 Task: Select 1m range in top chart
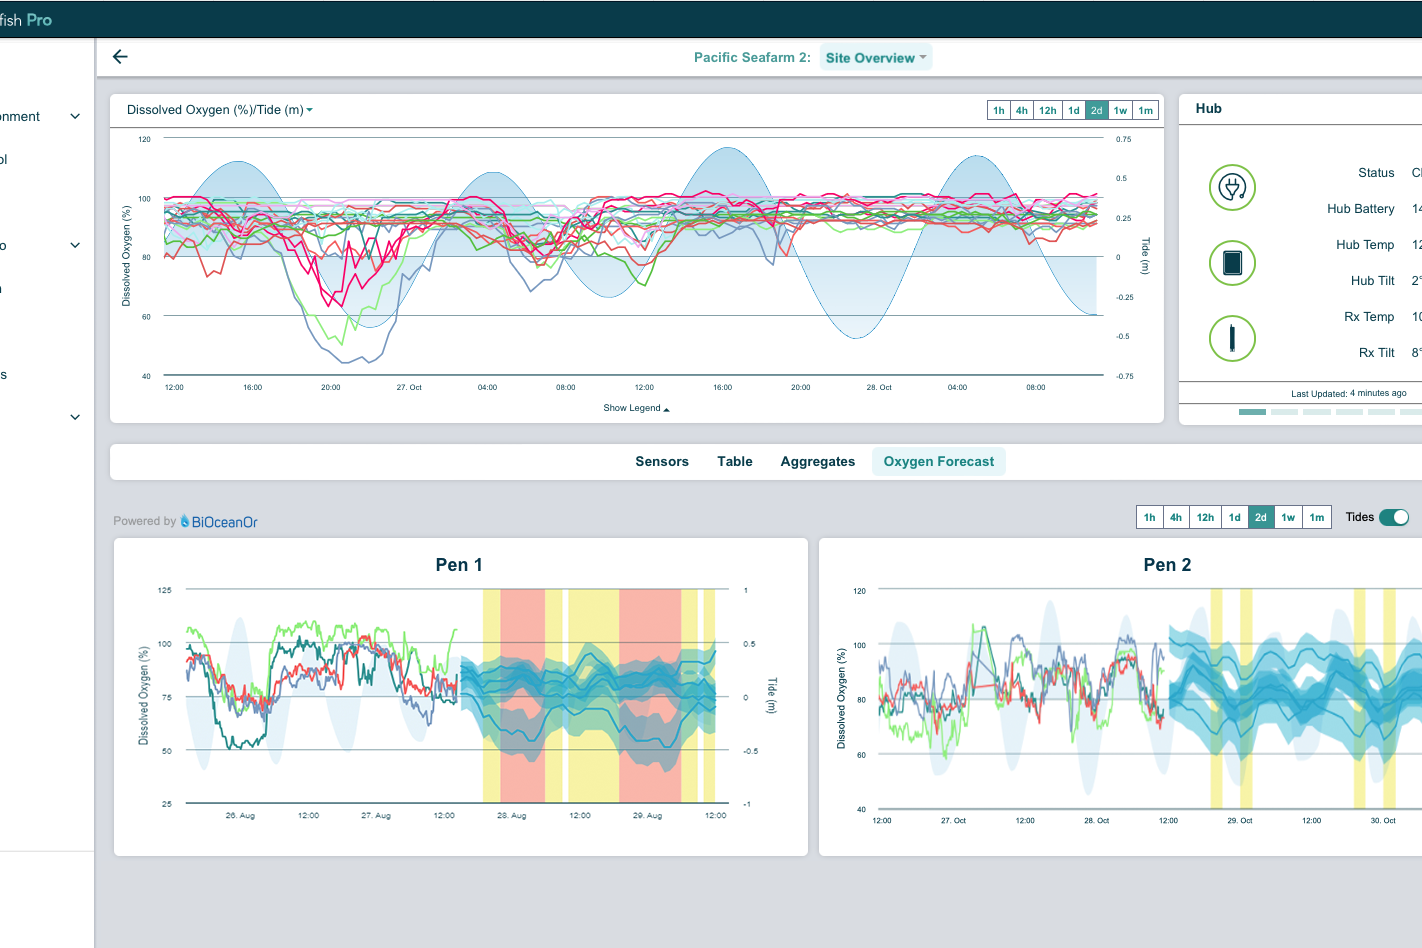click(1146, 110)
